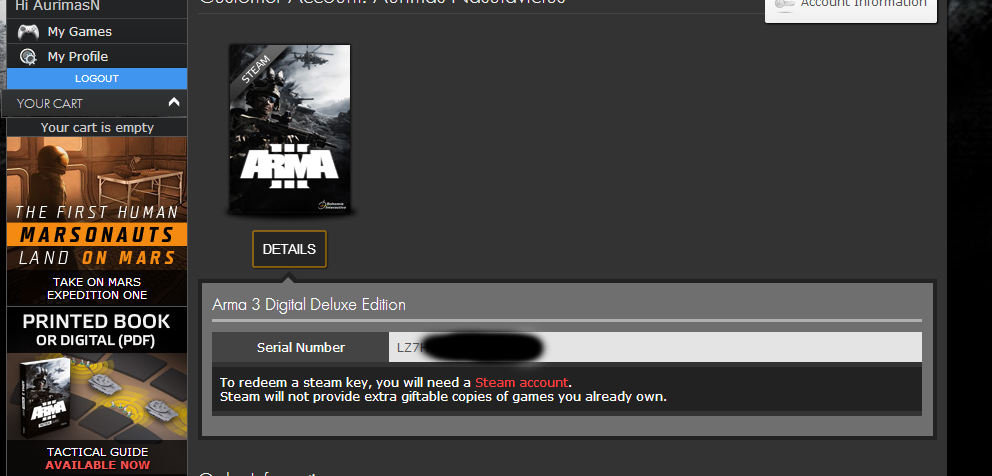Click the keys icon on Account Information
992x476 pixels.
(x=785, y=5)
